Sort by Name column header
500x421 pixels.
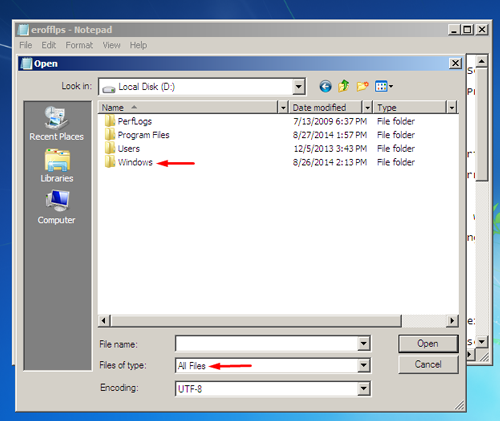188,108
